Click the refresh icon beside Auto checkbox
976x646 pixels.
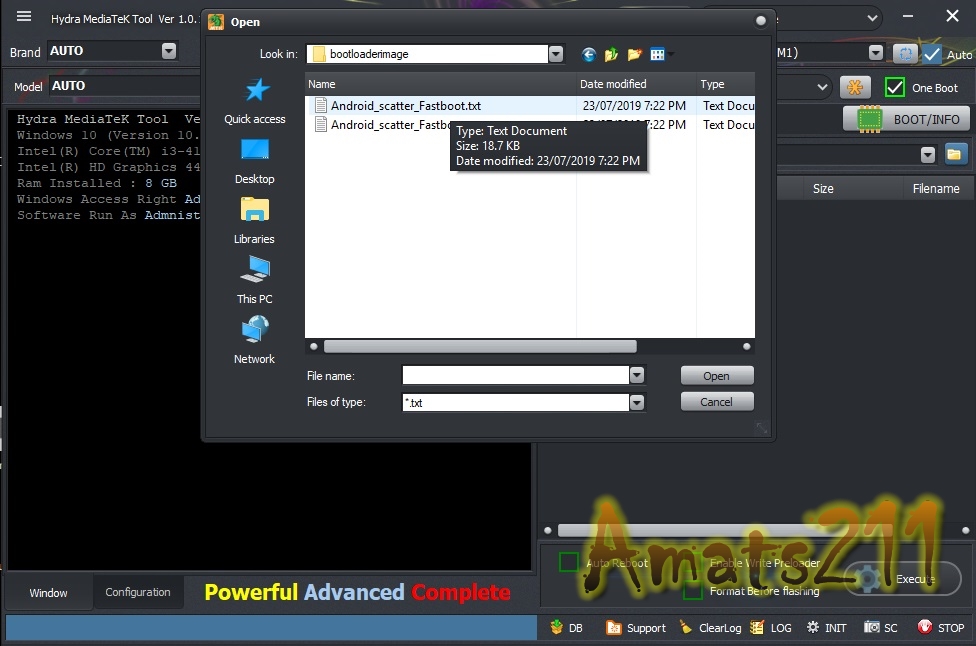(x=906, y=54)
